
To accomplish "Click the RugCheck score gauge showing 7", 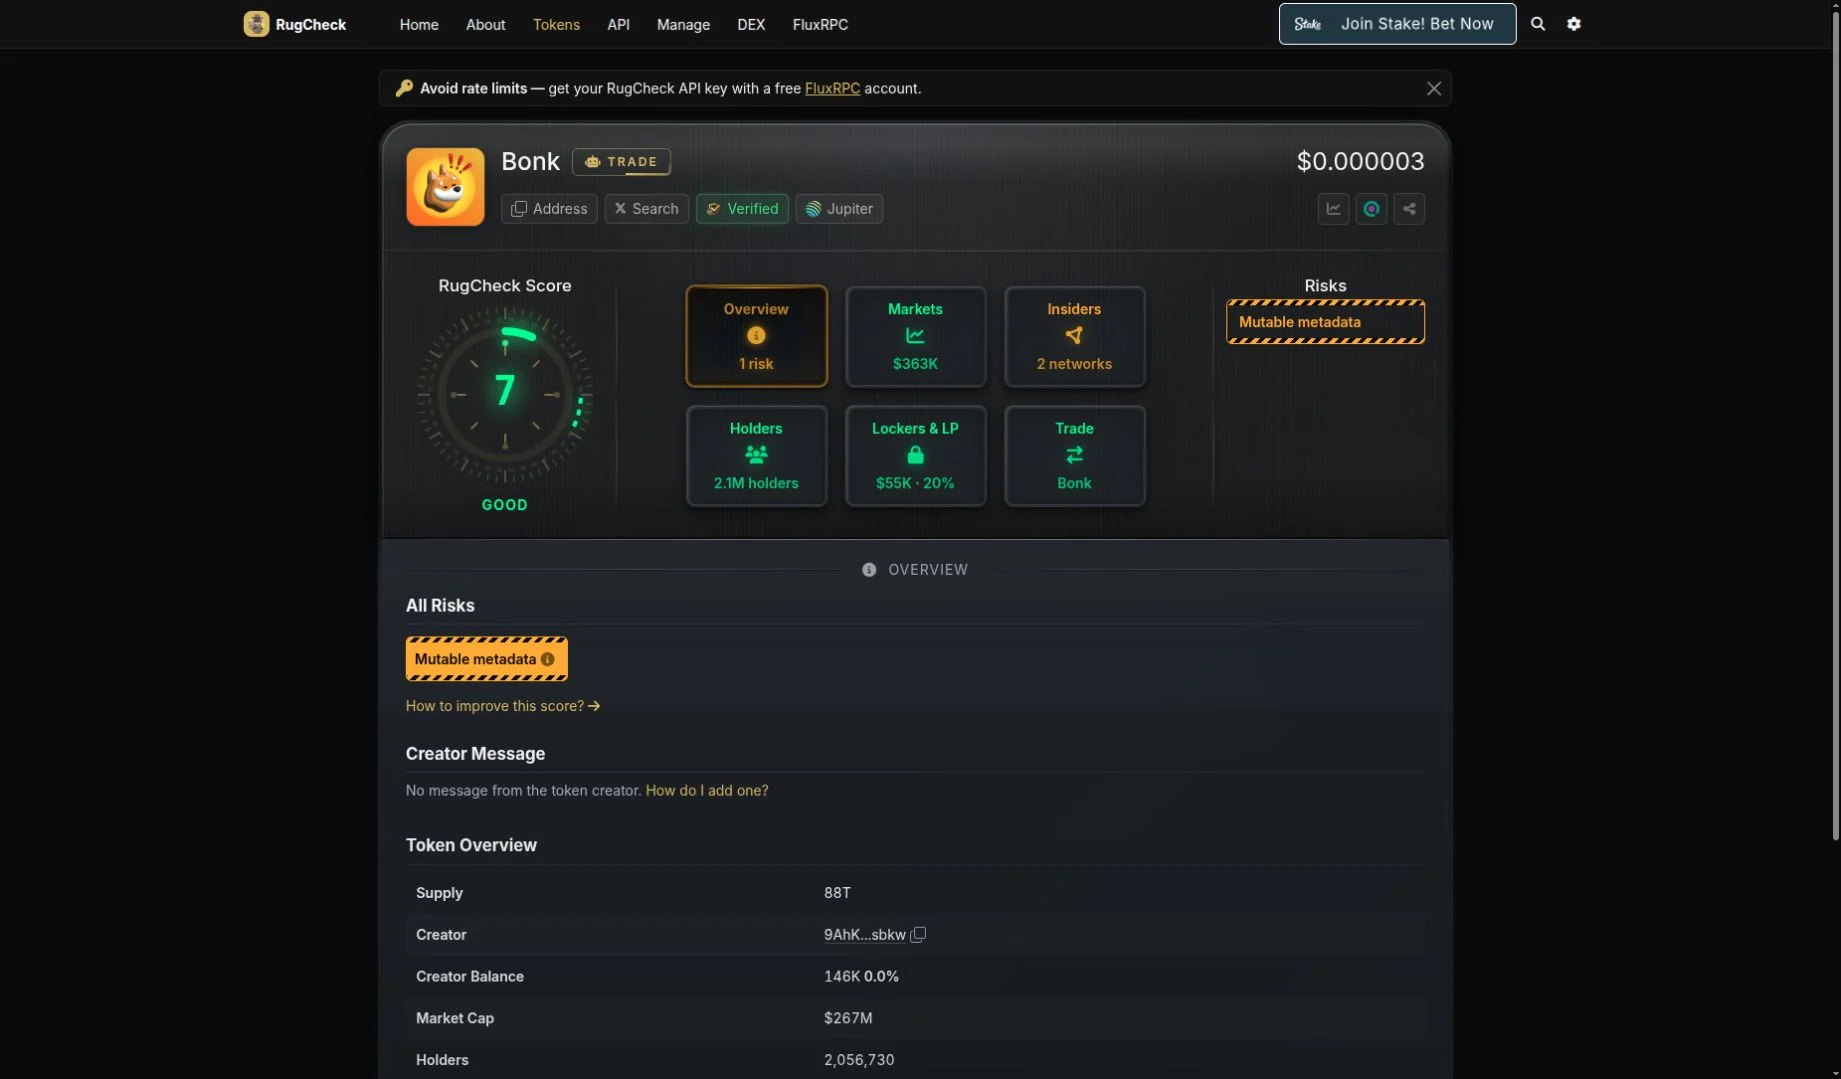I will click(x=505, y=394).
